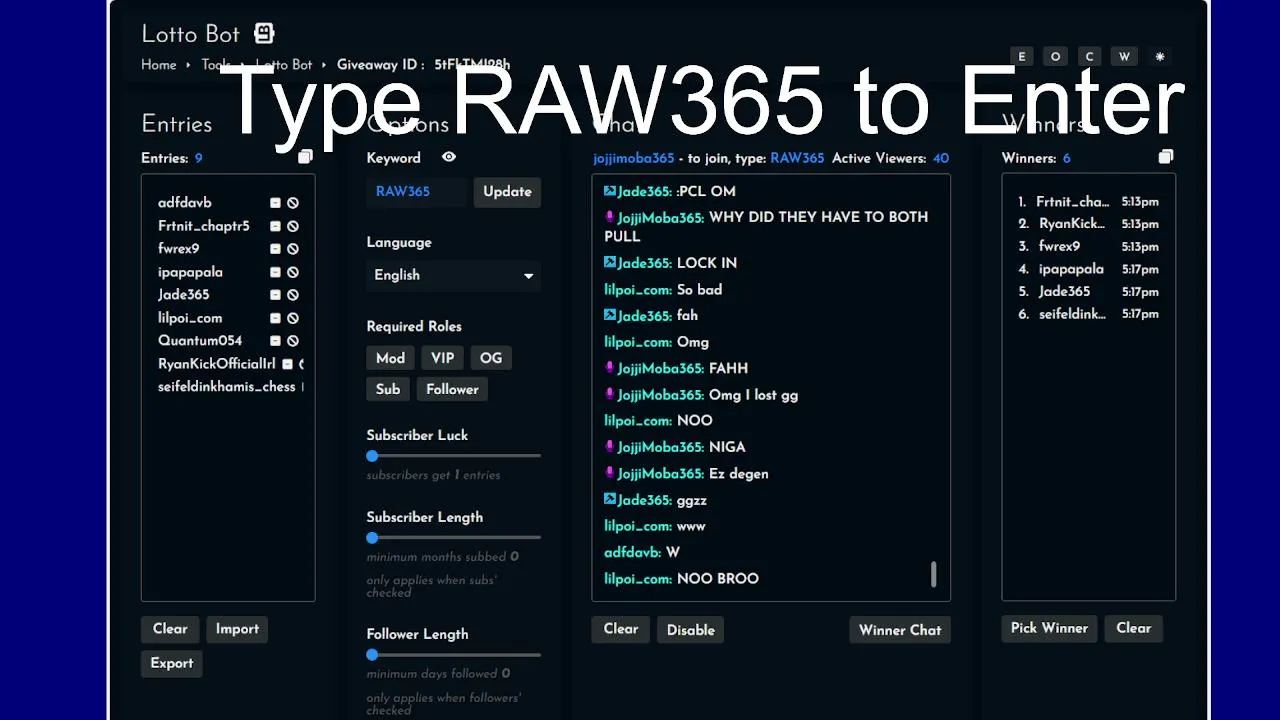Viewport: 1280px width, 720px height.
Task: Toggle the OG required role
Action: [x=491, y=358]
